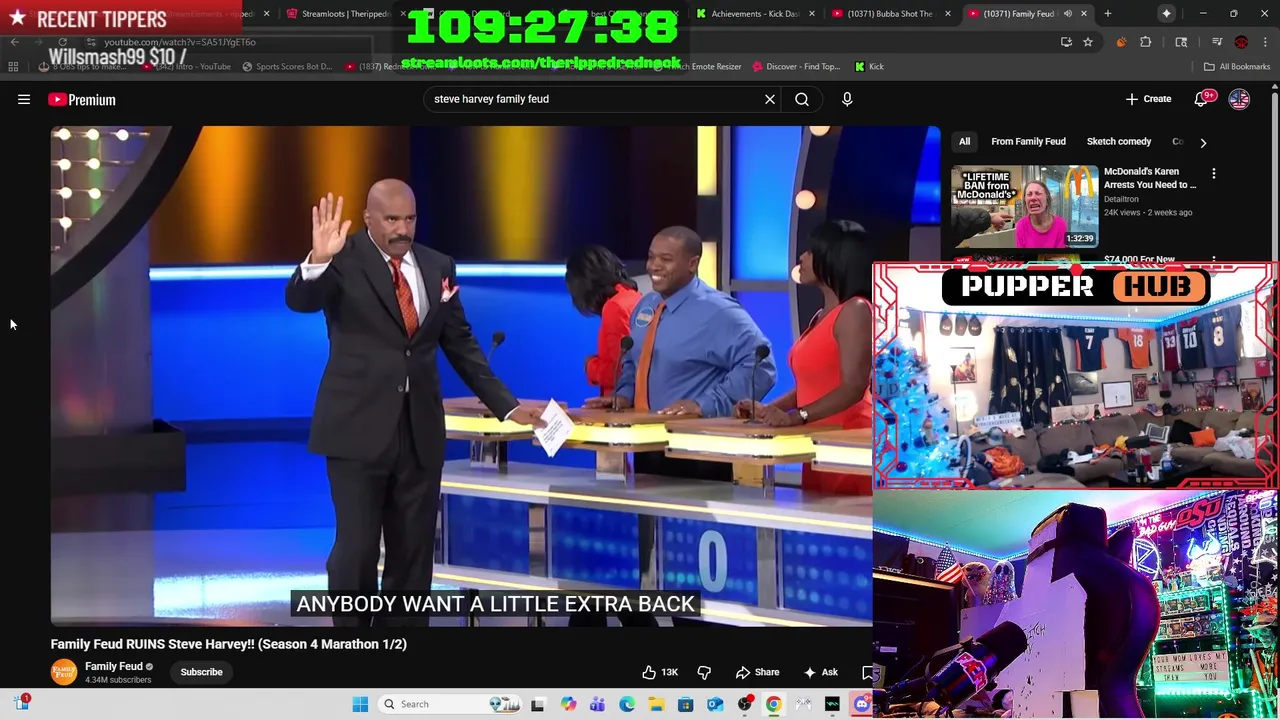Dislike the Family Feud video
Viewport: 1280px width, 720px height.
tap(704, 672)
